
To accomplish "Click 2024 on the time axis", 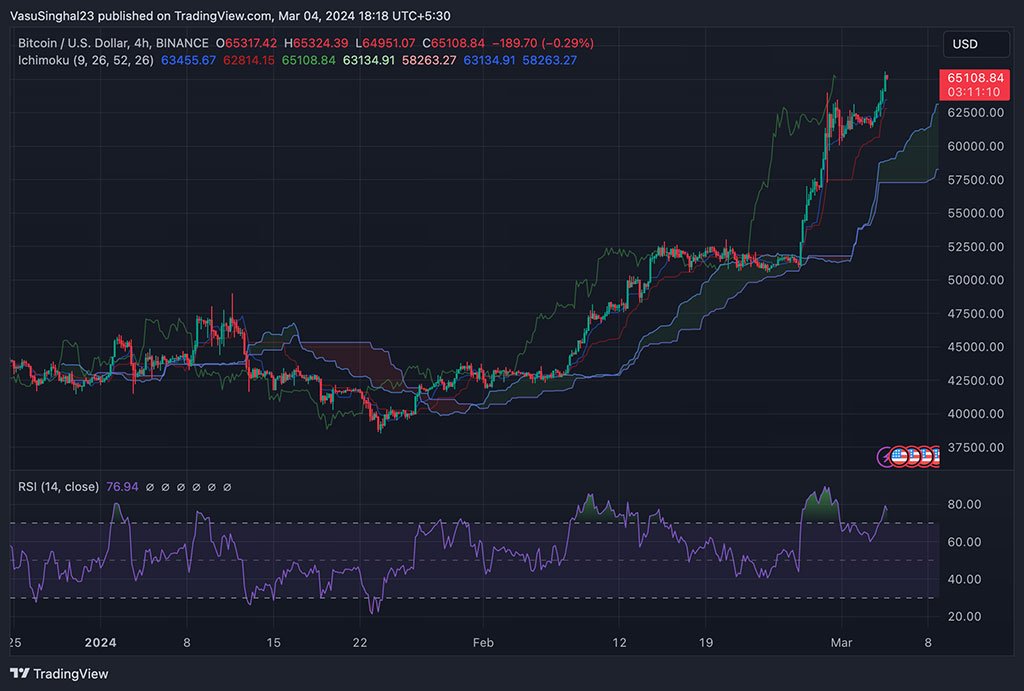I will tap(100, 643).
